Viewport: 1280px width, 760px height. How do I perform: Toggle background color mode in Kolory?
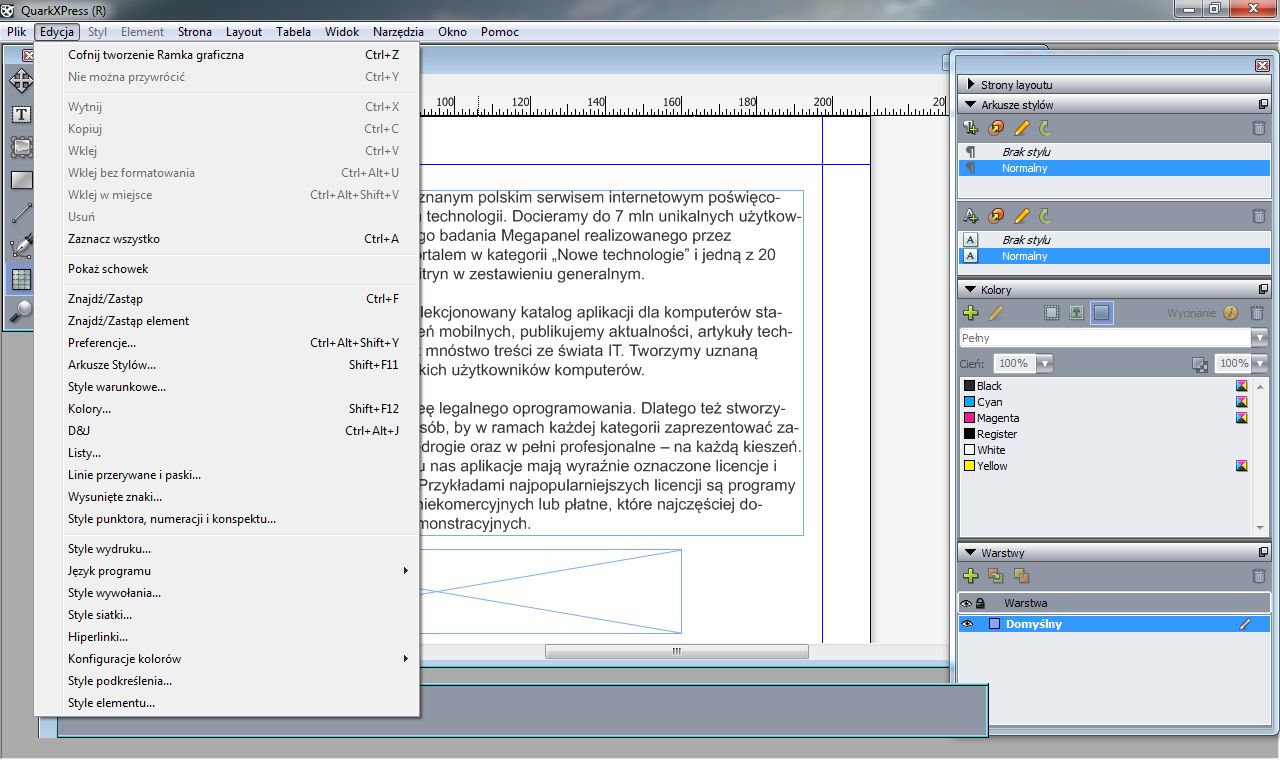(x=1101, y=313)
